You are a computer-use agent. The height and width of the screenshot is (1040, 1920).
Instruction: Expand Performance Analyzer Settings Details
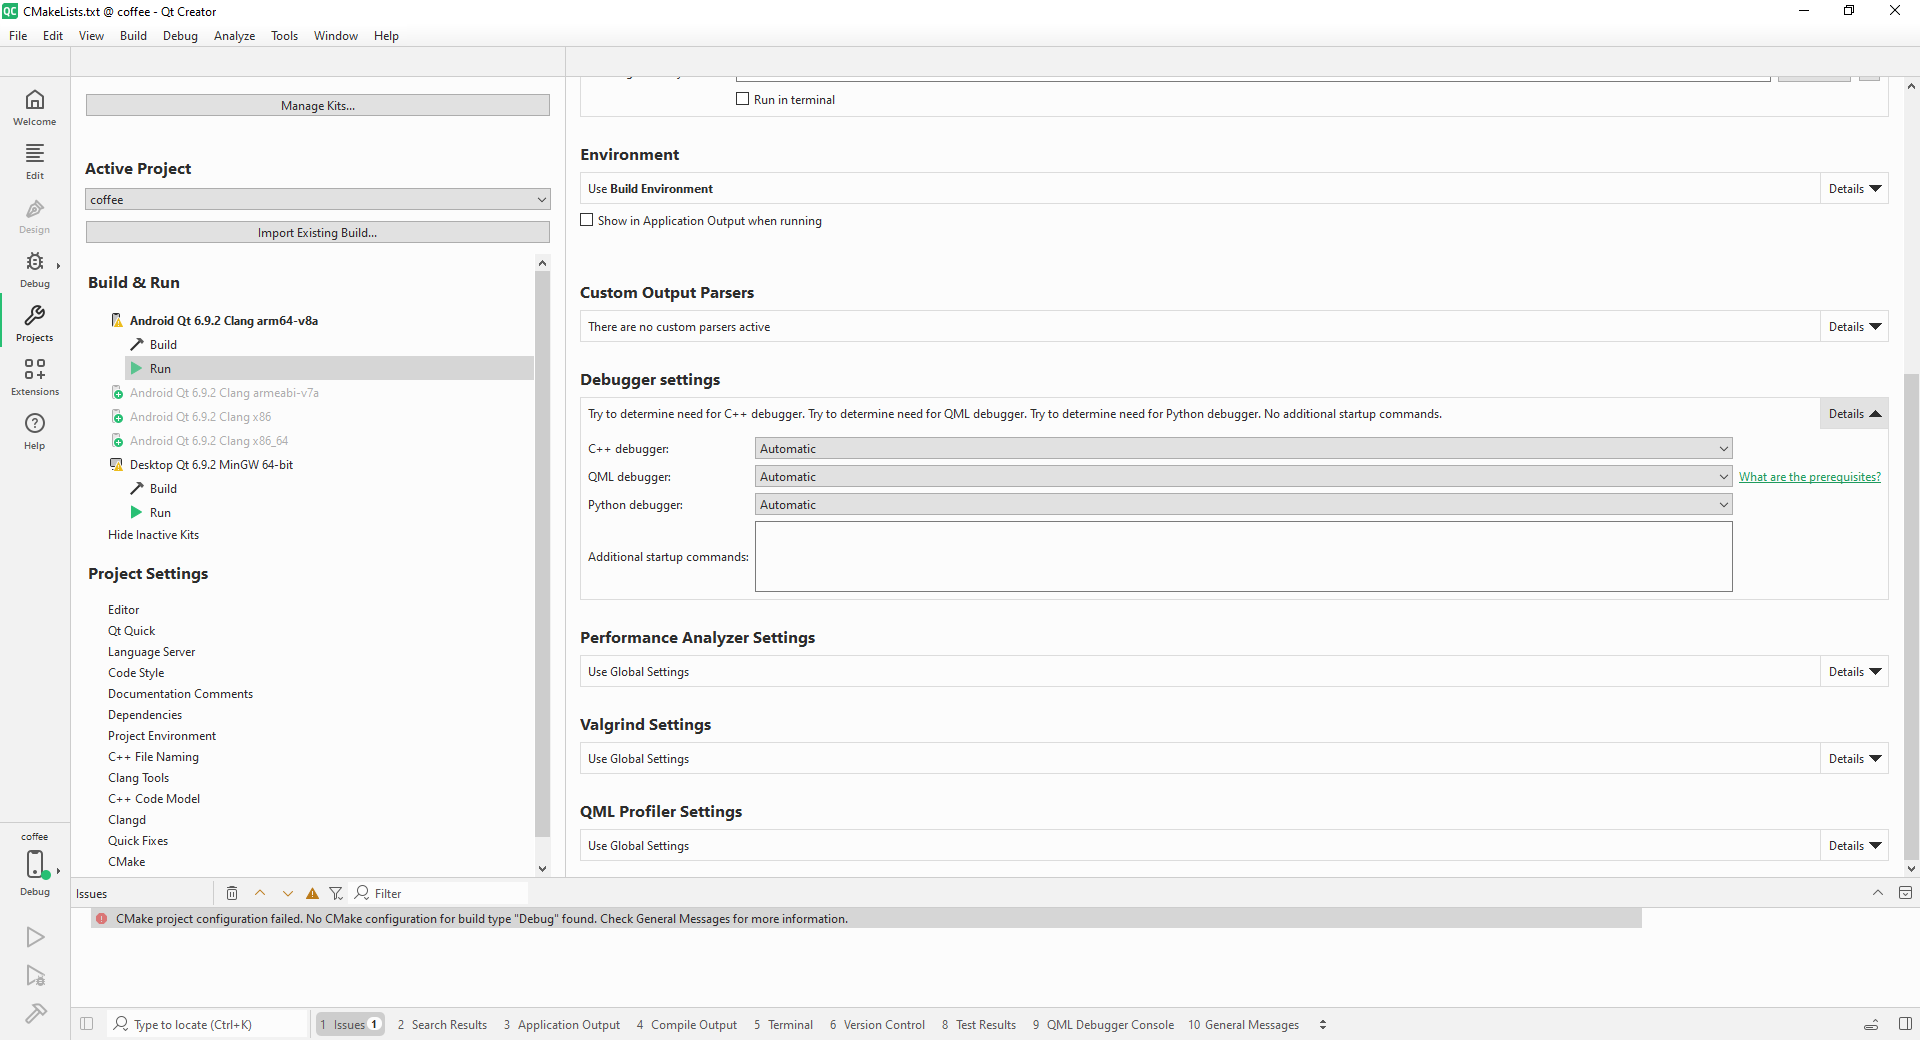(1855, 672)
